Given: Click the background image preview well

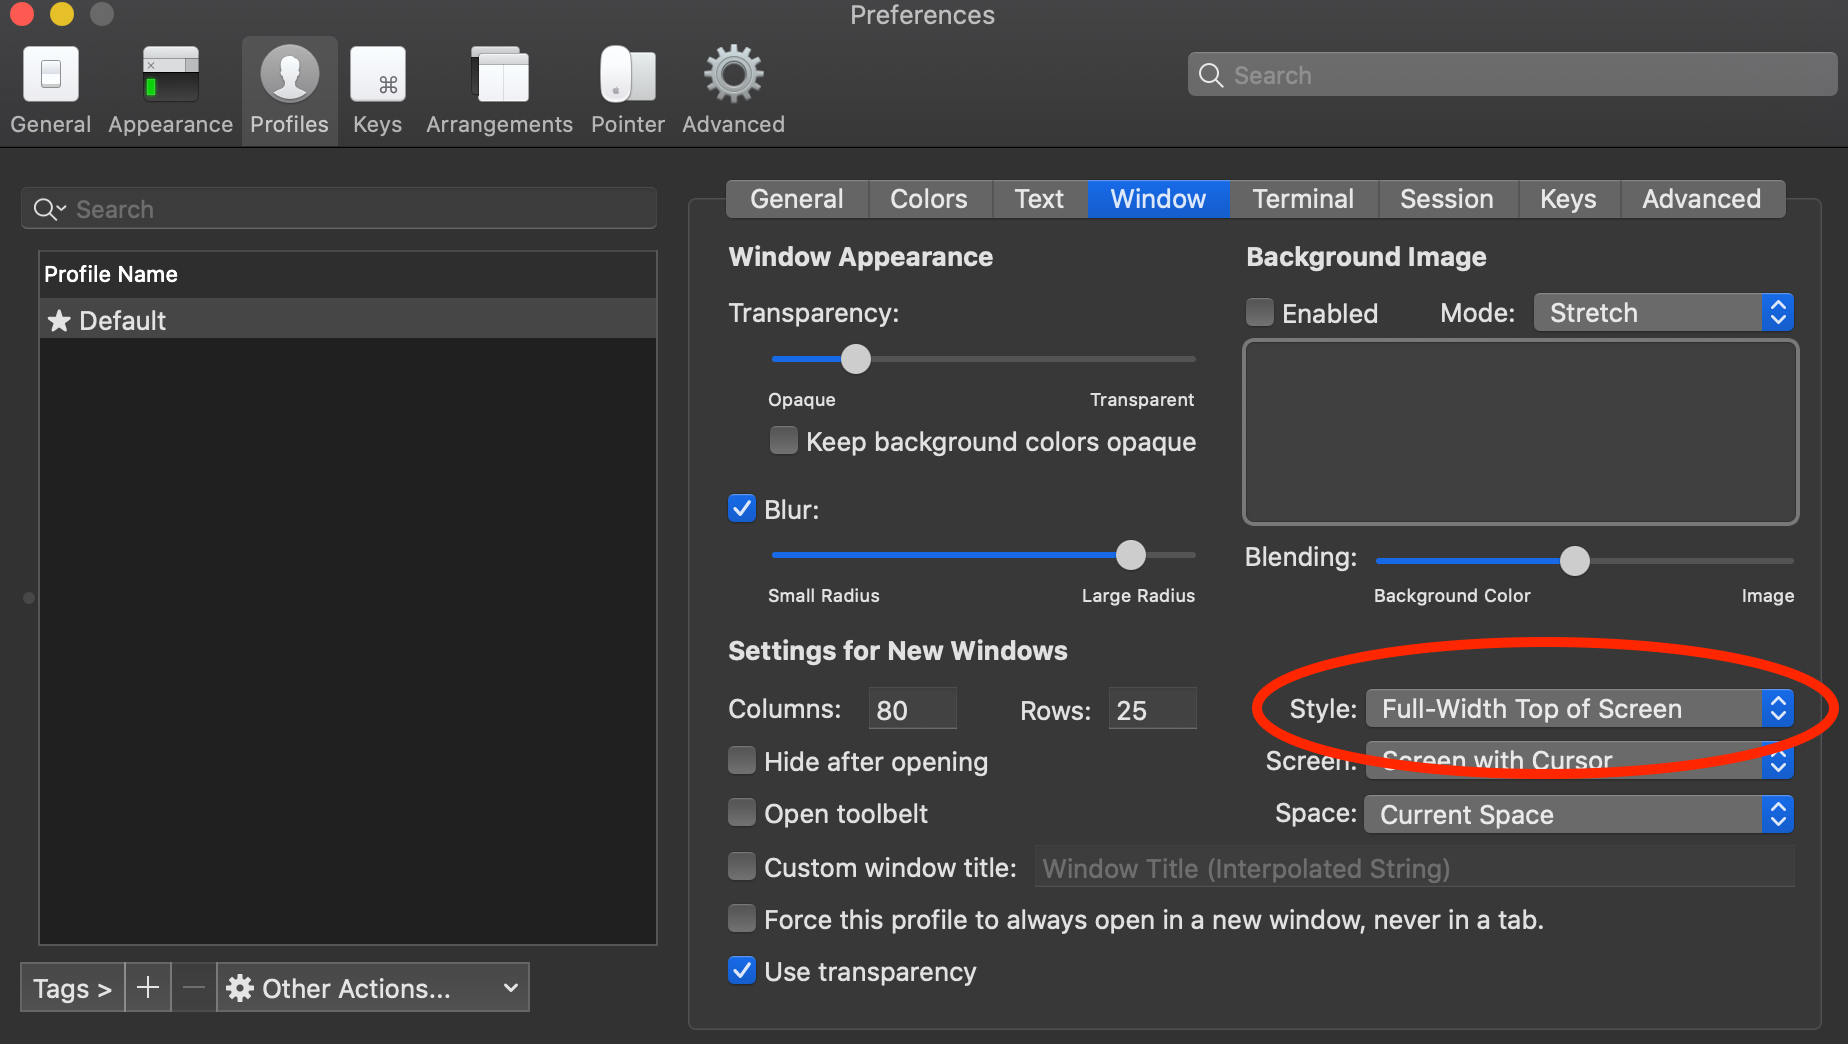Looking at the screenshot, I should pos(1520,432).
